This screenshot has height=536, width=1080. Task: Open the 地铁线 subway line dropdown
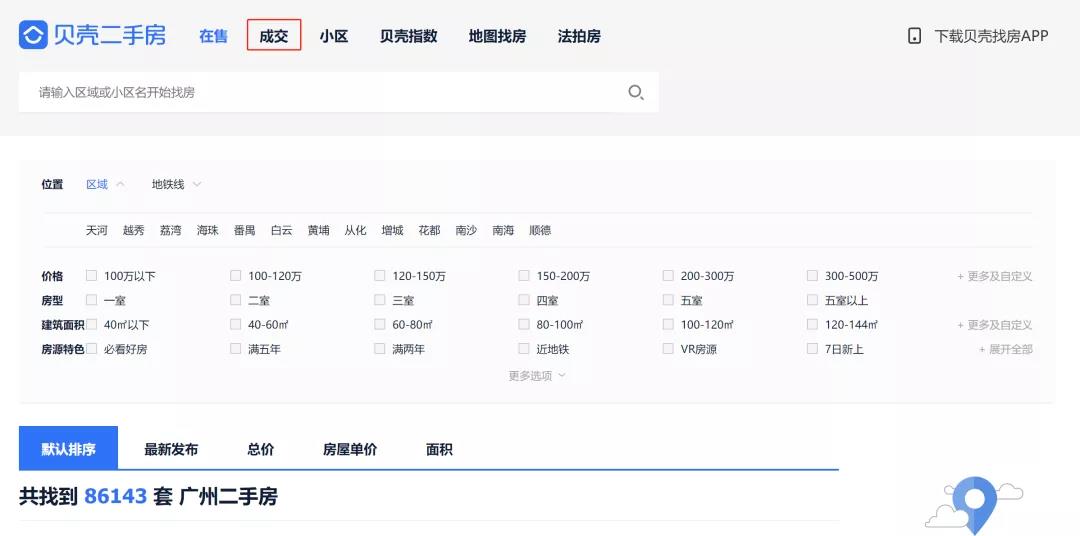(x=176, y=184)
